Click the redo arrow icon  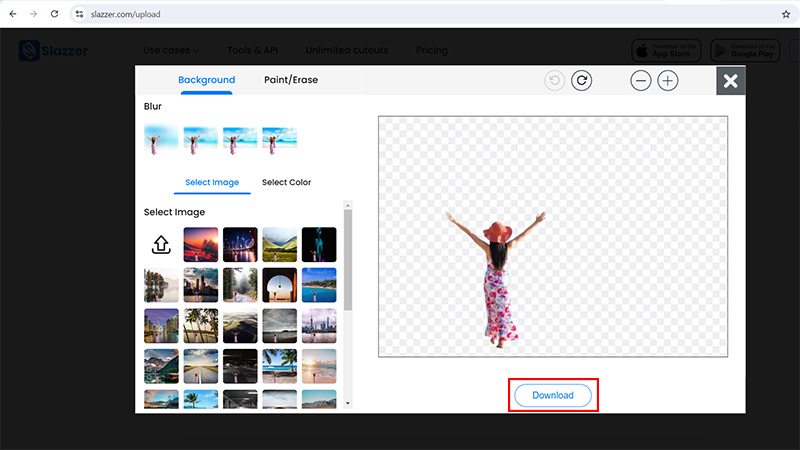click(581, 81)
